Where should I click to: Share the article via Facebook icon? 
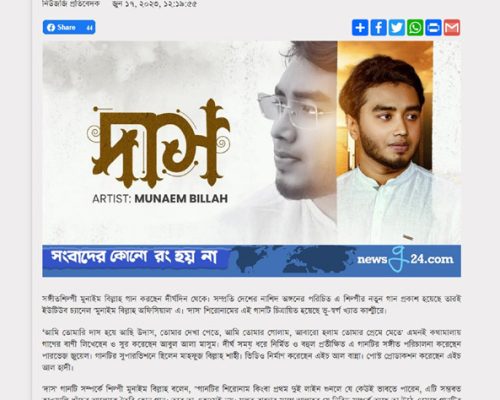coord(379,27)
